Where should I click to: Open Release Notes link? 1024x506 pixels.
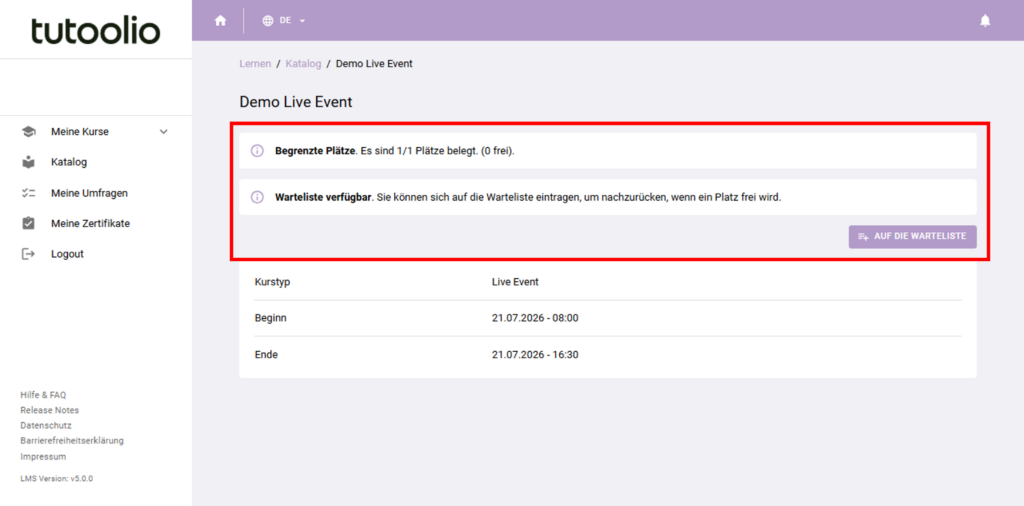(x=50, y=410)
